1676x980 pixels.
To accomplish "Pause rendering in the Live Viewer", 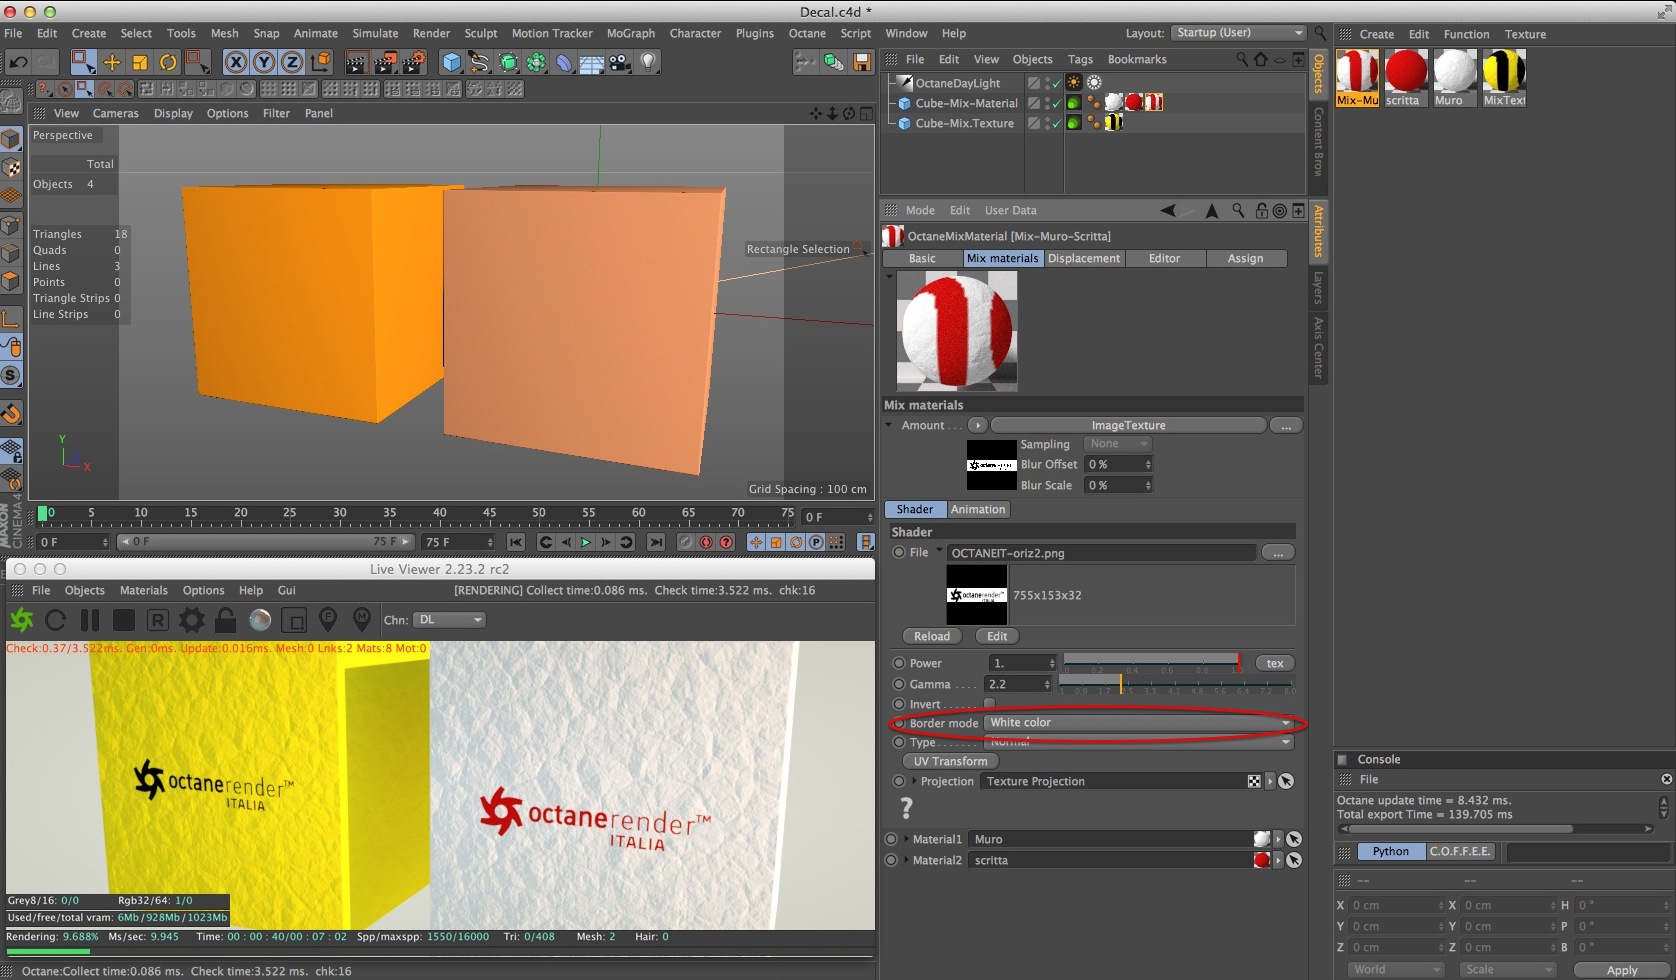I will [x=90, y=620].
